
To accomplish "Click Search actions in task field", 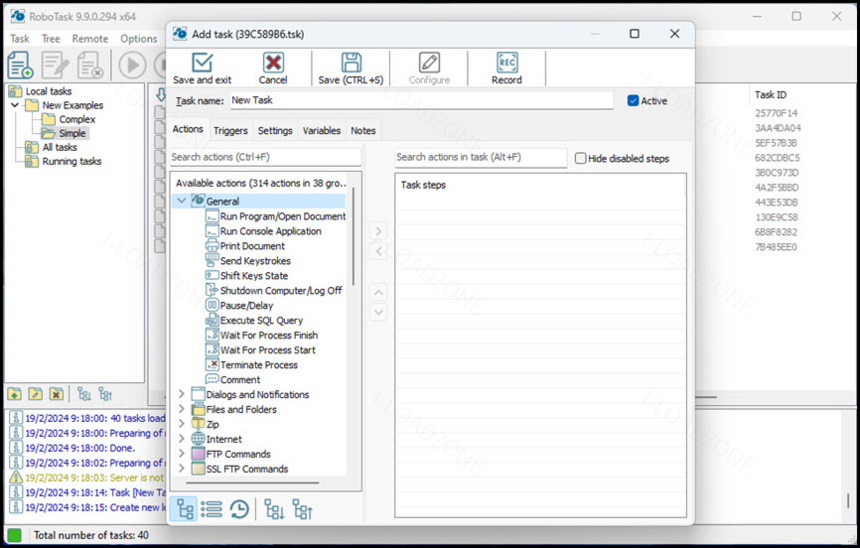I will point(480,157).
